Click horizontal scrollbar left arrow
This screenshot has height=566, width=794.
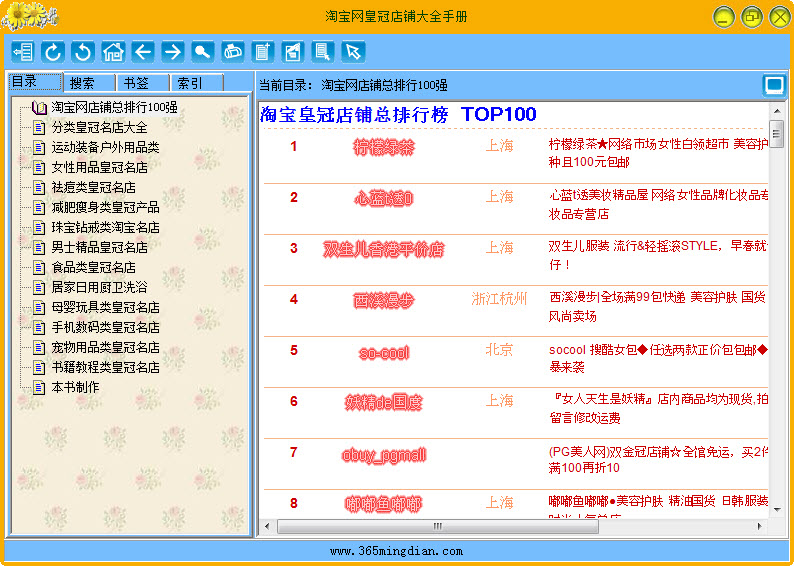(x=267, y=527)
